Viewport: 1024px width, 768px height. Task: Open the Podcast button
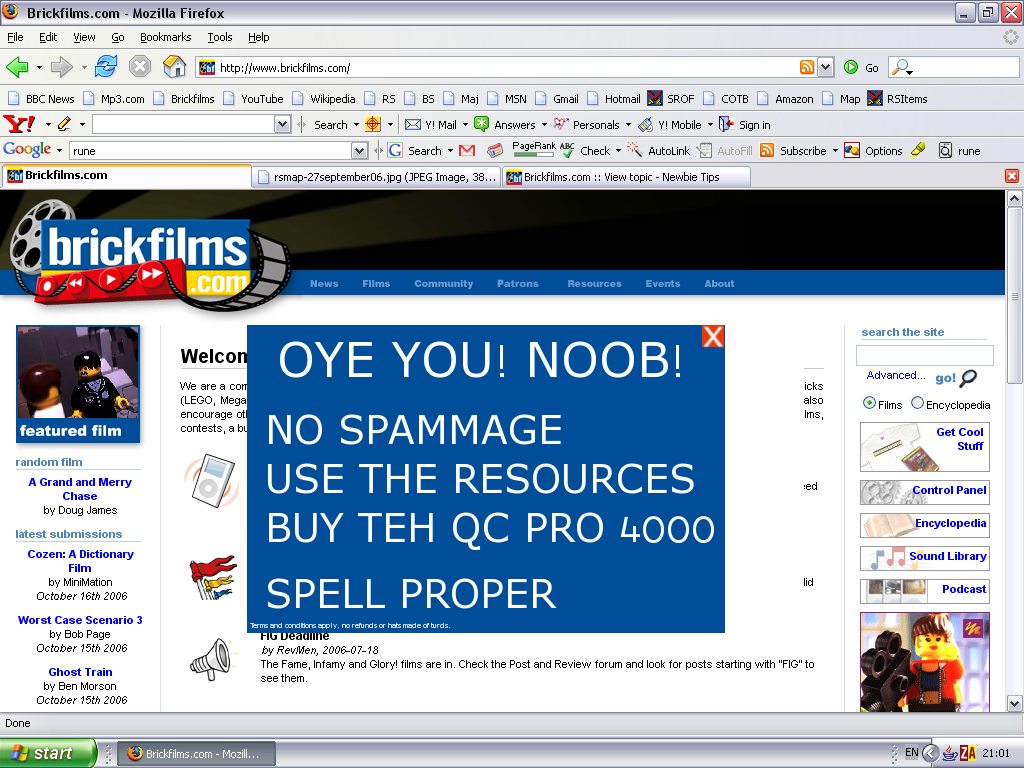click(x=925, y=590)
